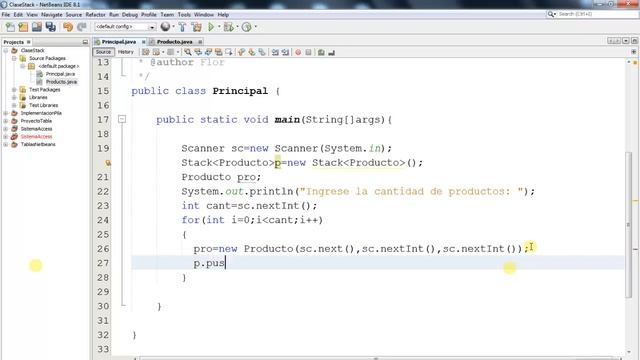Open the Refactor menu
The width and height of the screenshot is (640, 360).
point(96,15)
